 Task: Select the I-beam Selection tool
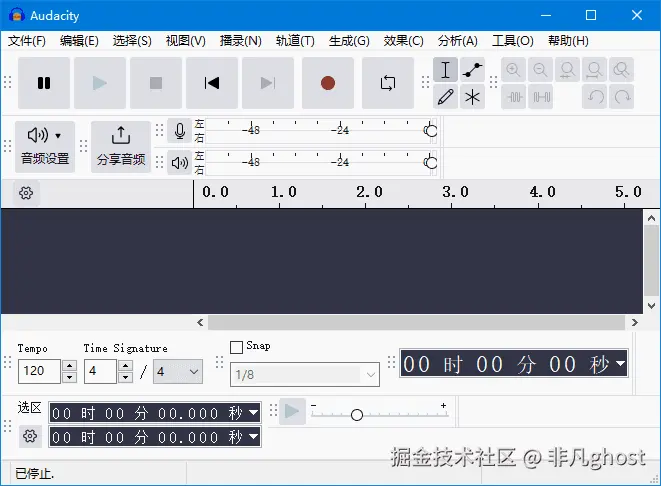click(445, 70)
